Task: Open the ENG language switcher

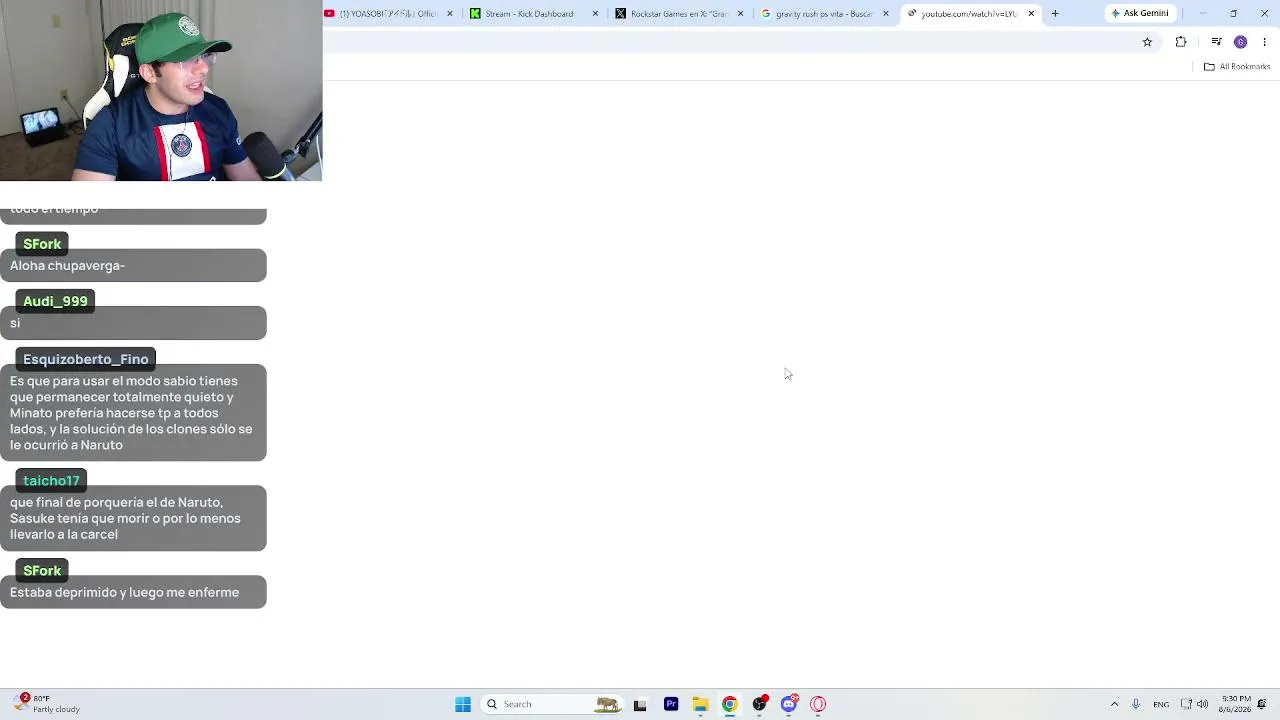Action: (x=1161, y=704)
